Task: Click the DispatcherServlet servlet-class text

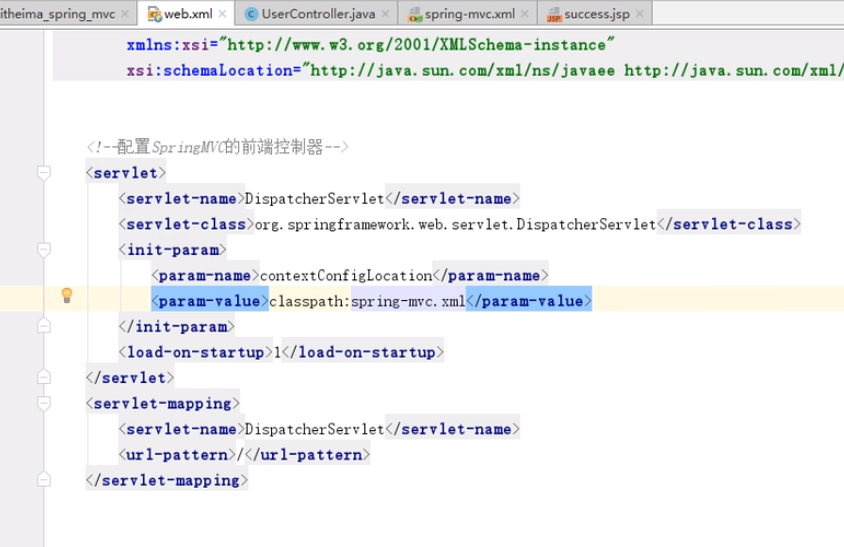Action: 455,224
